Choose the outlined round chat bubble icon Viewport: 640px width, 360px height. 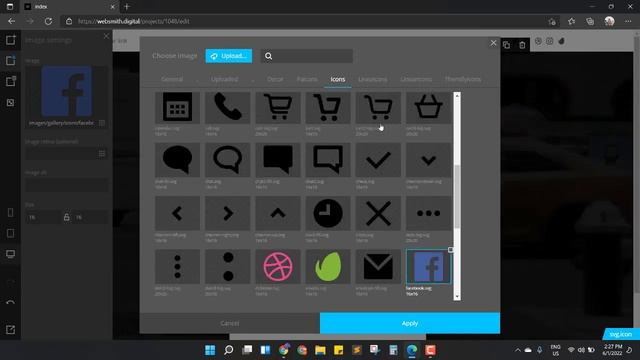227,160
